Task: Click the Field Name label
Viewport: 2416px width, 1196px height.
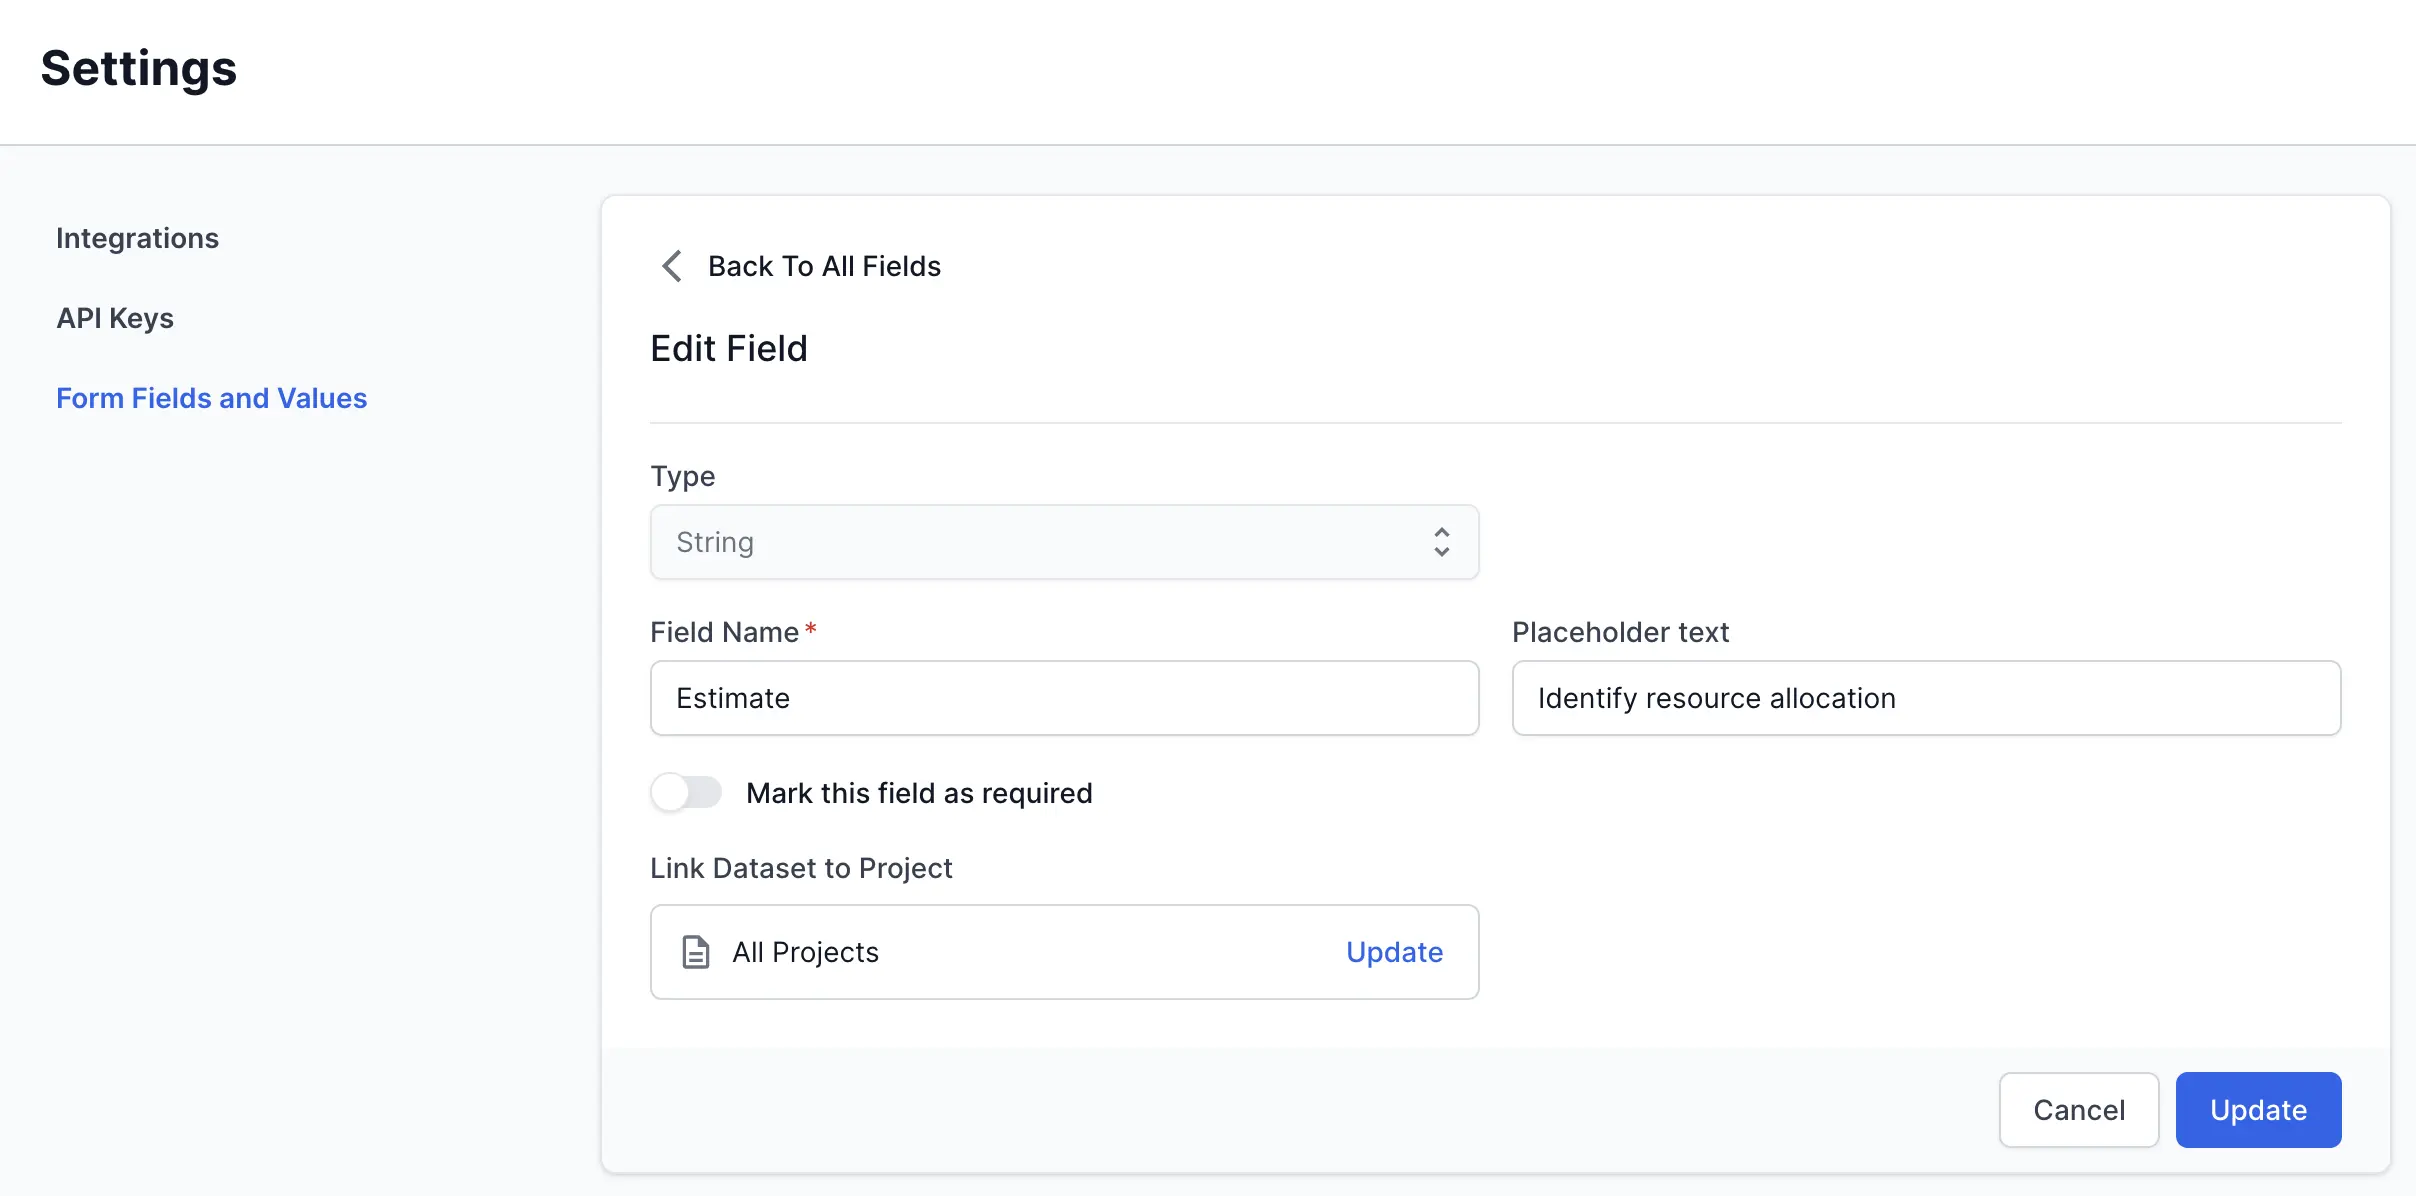Action: (x=724, y=632)
